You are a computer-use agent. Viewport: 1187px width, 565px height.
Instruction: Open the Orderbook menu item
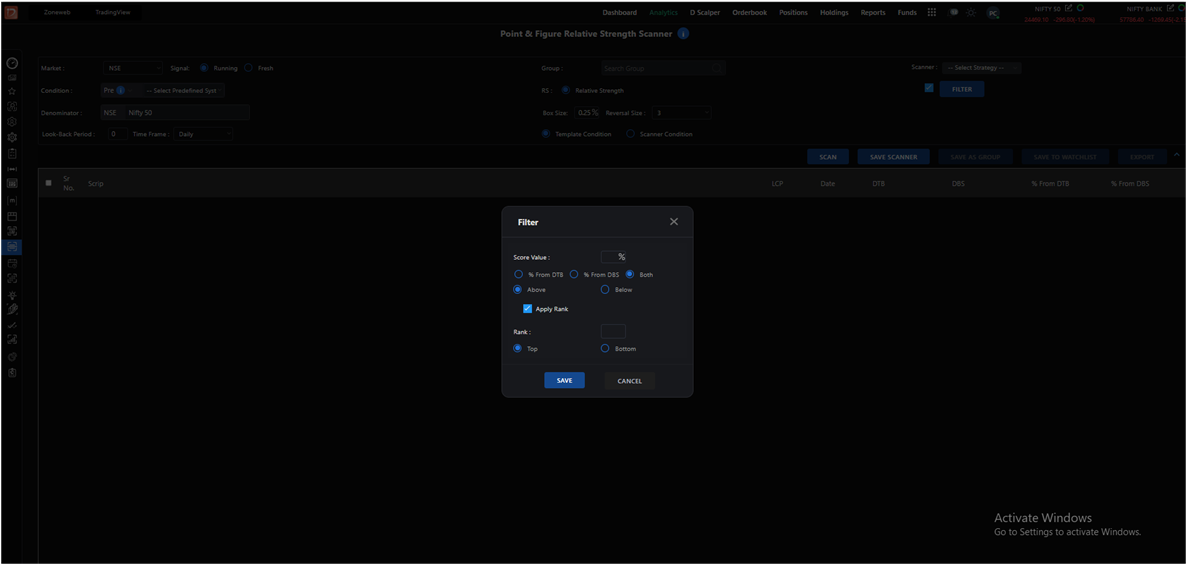click(749, 12)
